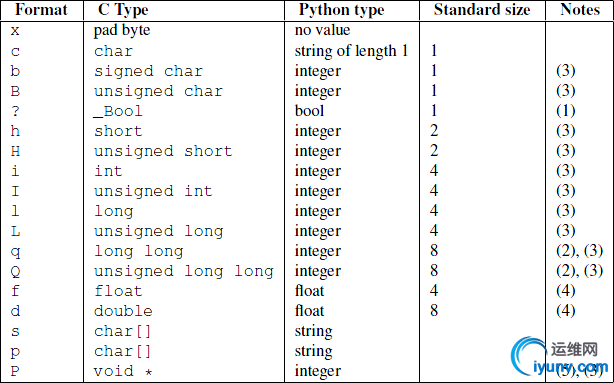This screenshot has height=383, width=614.
Task: Click the 'unsigned long long' C type entry
Action: click(x=184, y=271)
